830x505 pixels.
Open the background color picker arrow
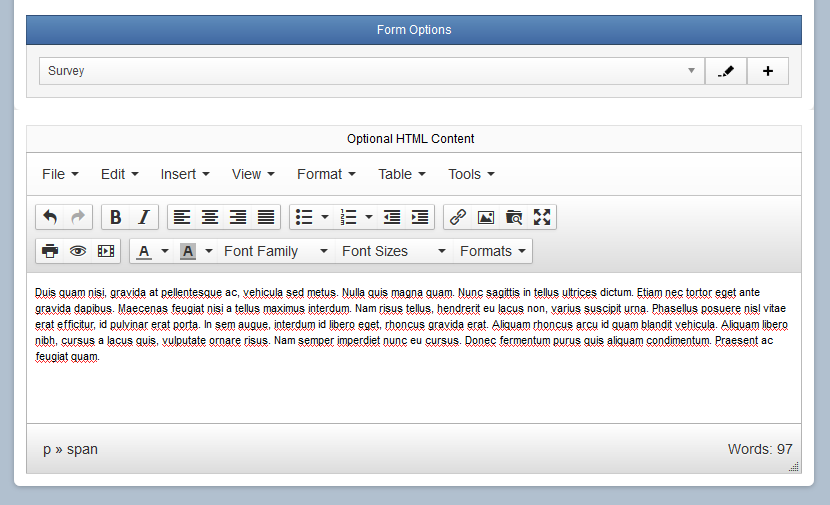click(x=209, y=251)
